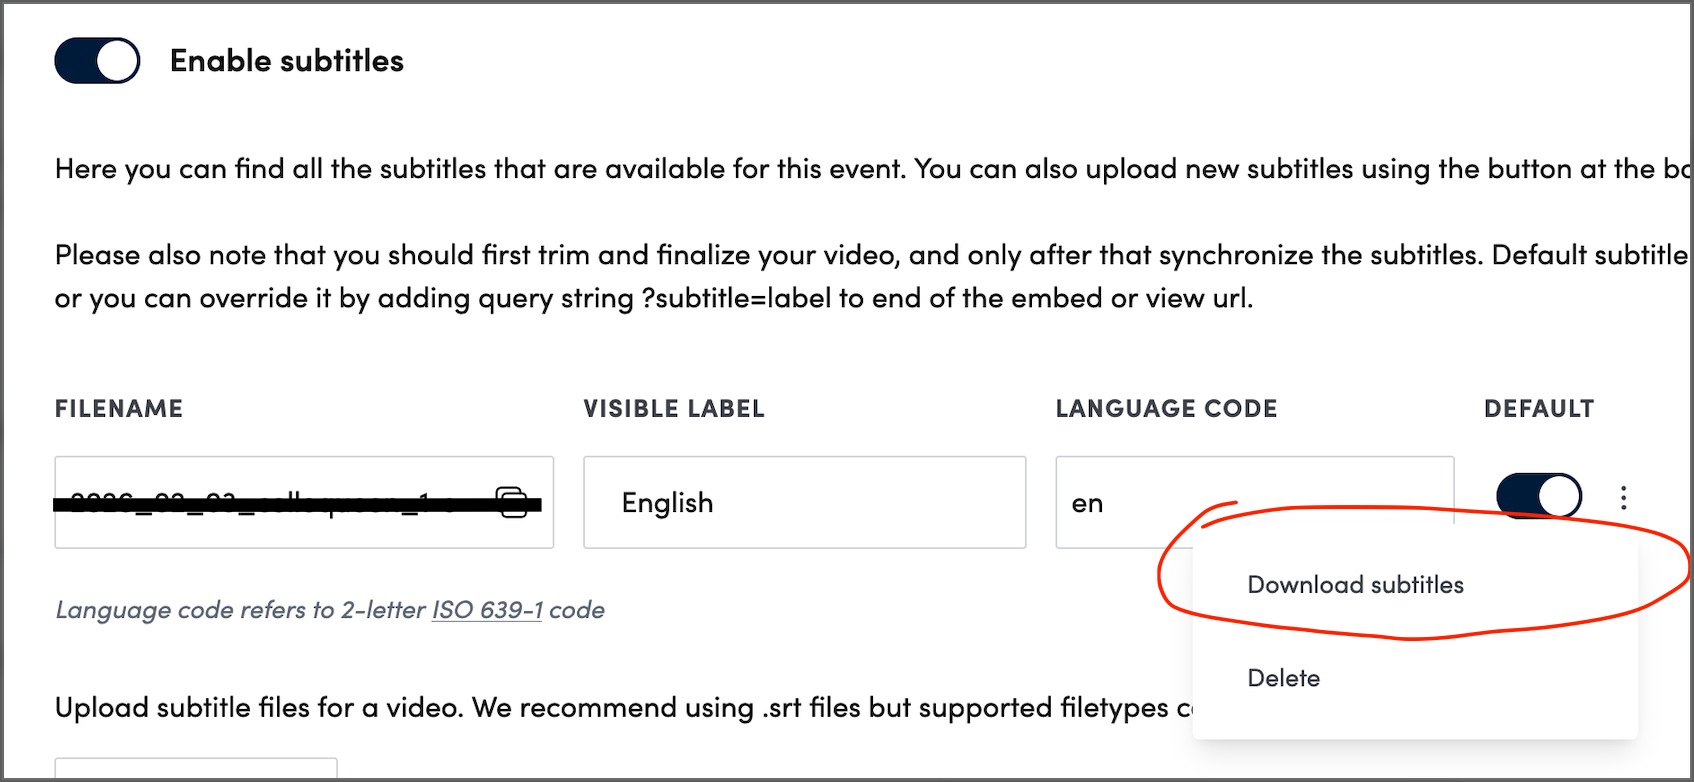Choose Download subtitles from the menu
The width and height of the screenshot is (1694, 782).
[x=1355, y=585]
